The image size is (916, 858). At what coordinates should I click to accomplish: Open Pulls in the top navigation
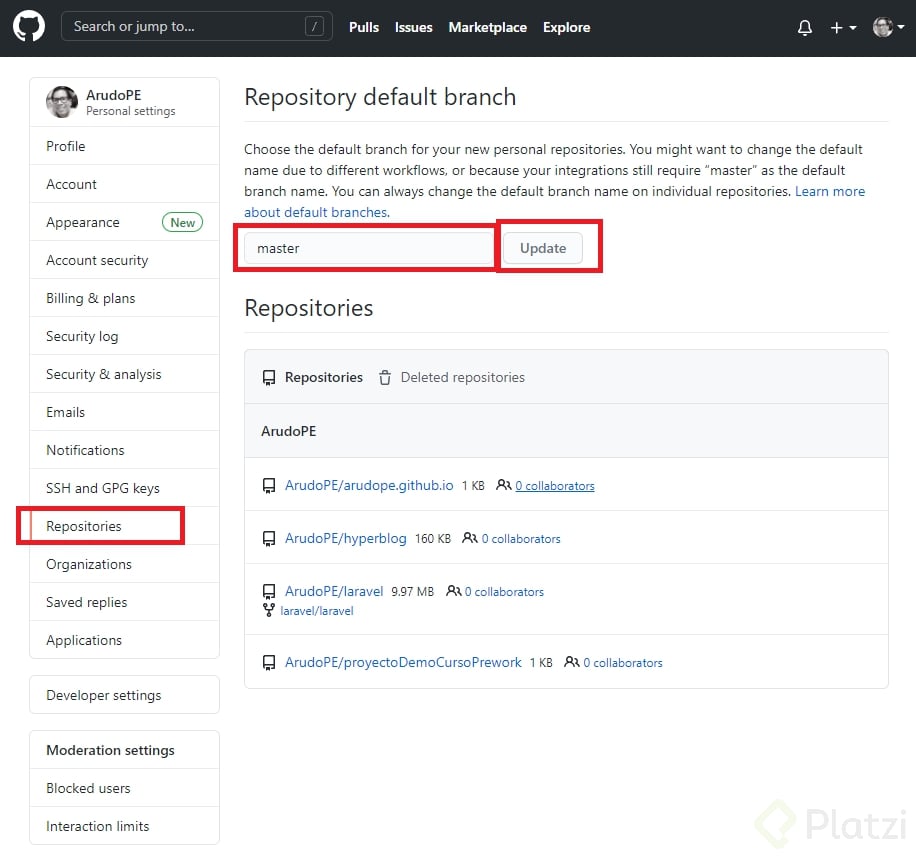click(364, 27)
